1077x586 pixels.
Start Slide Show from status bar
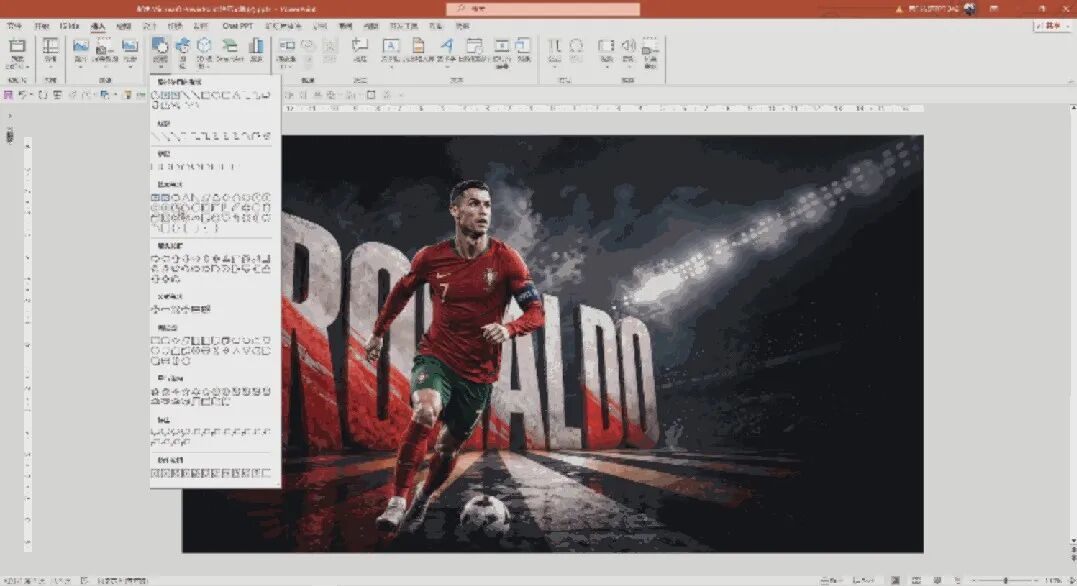(958, 581)
